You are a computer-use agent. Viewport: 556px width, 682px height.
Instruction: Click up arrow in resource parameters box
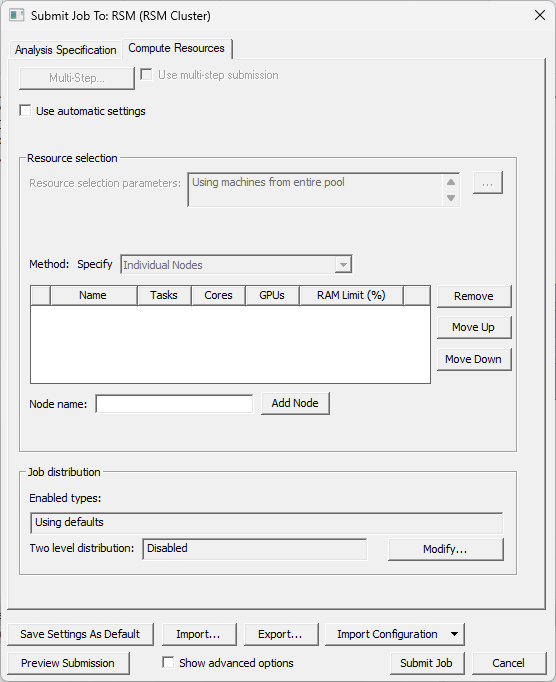451,182
